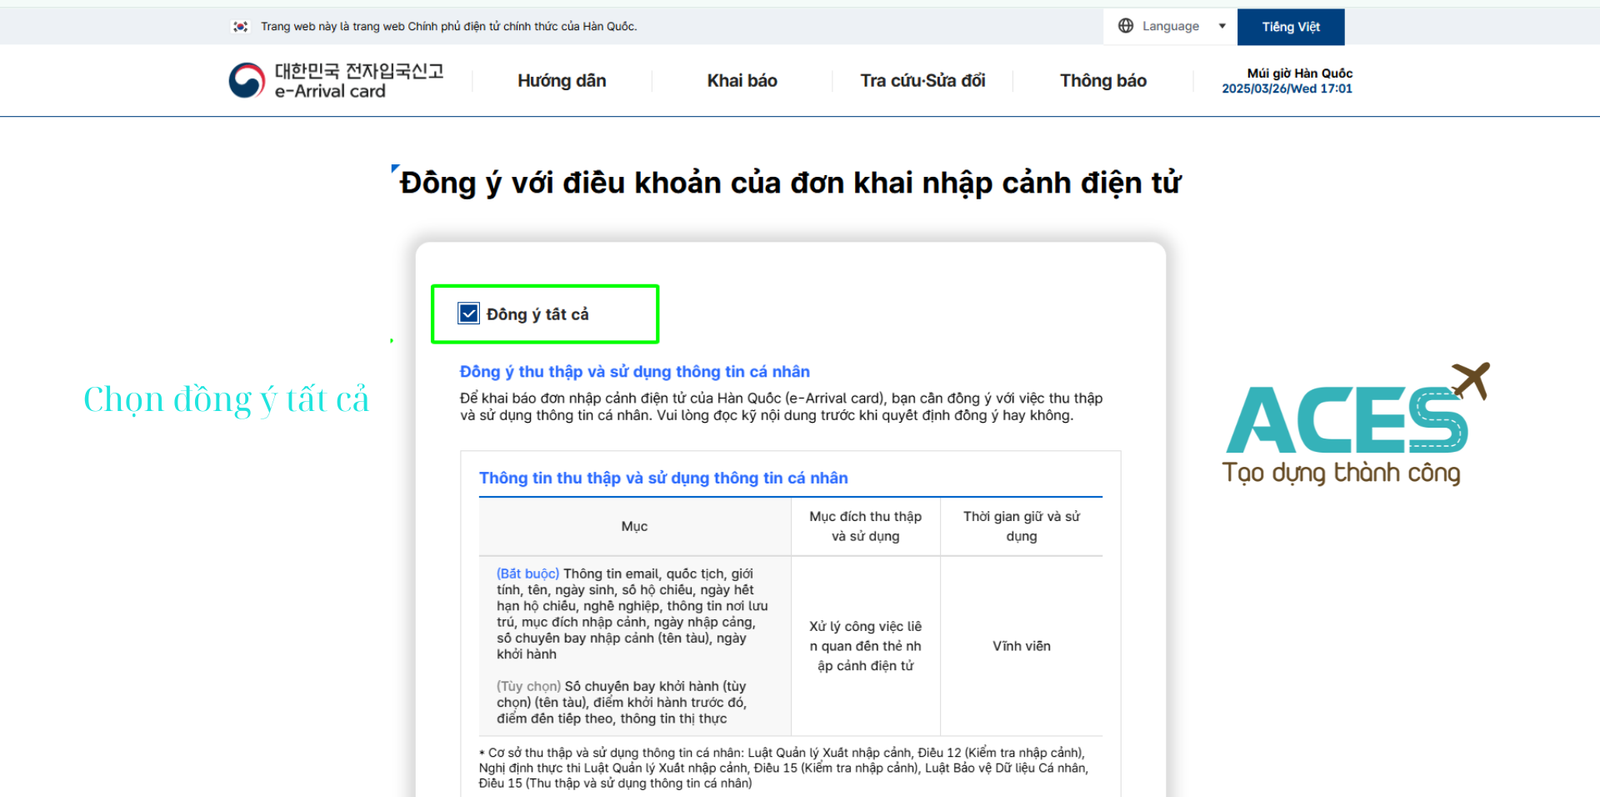Click the Mục column header
Image resolution: width=1600 pixels, height=797 pixels.
coord(635,526)
